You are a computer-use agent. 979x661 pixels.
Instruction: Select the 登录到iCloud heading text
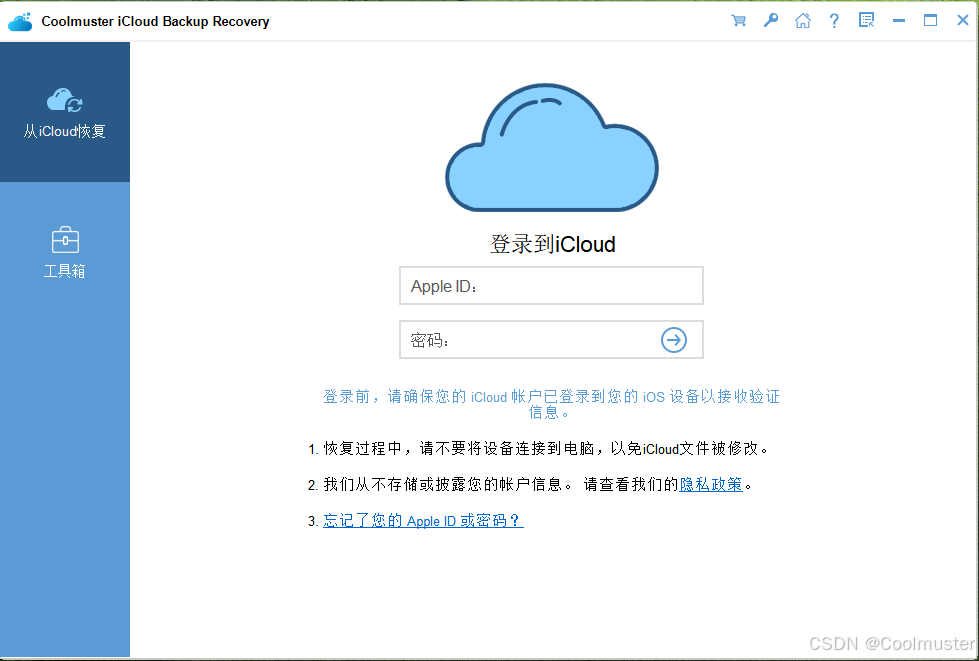552,244
